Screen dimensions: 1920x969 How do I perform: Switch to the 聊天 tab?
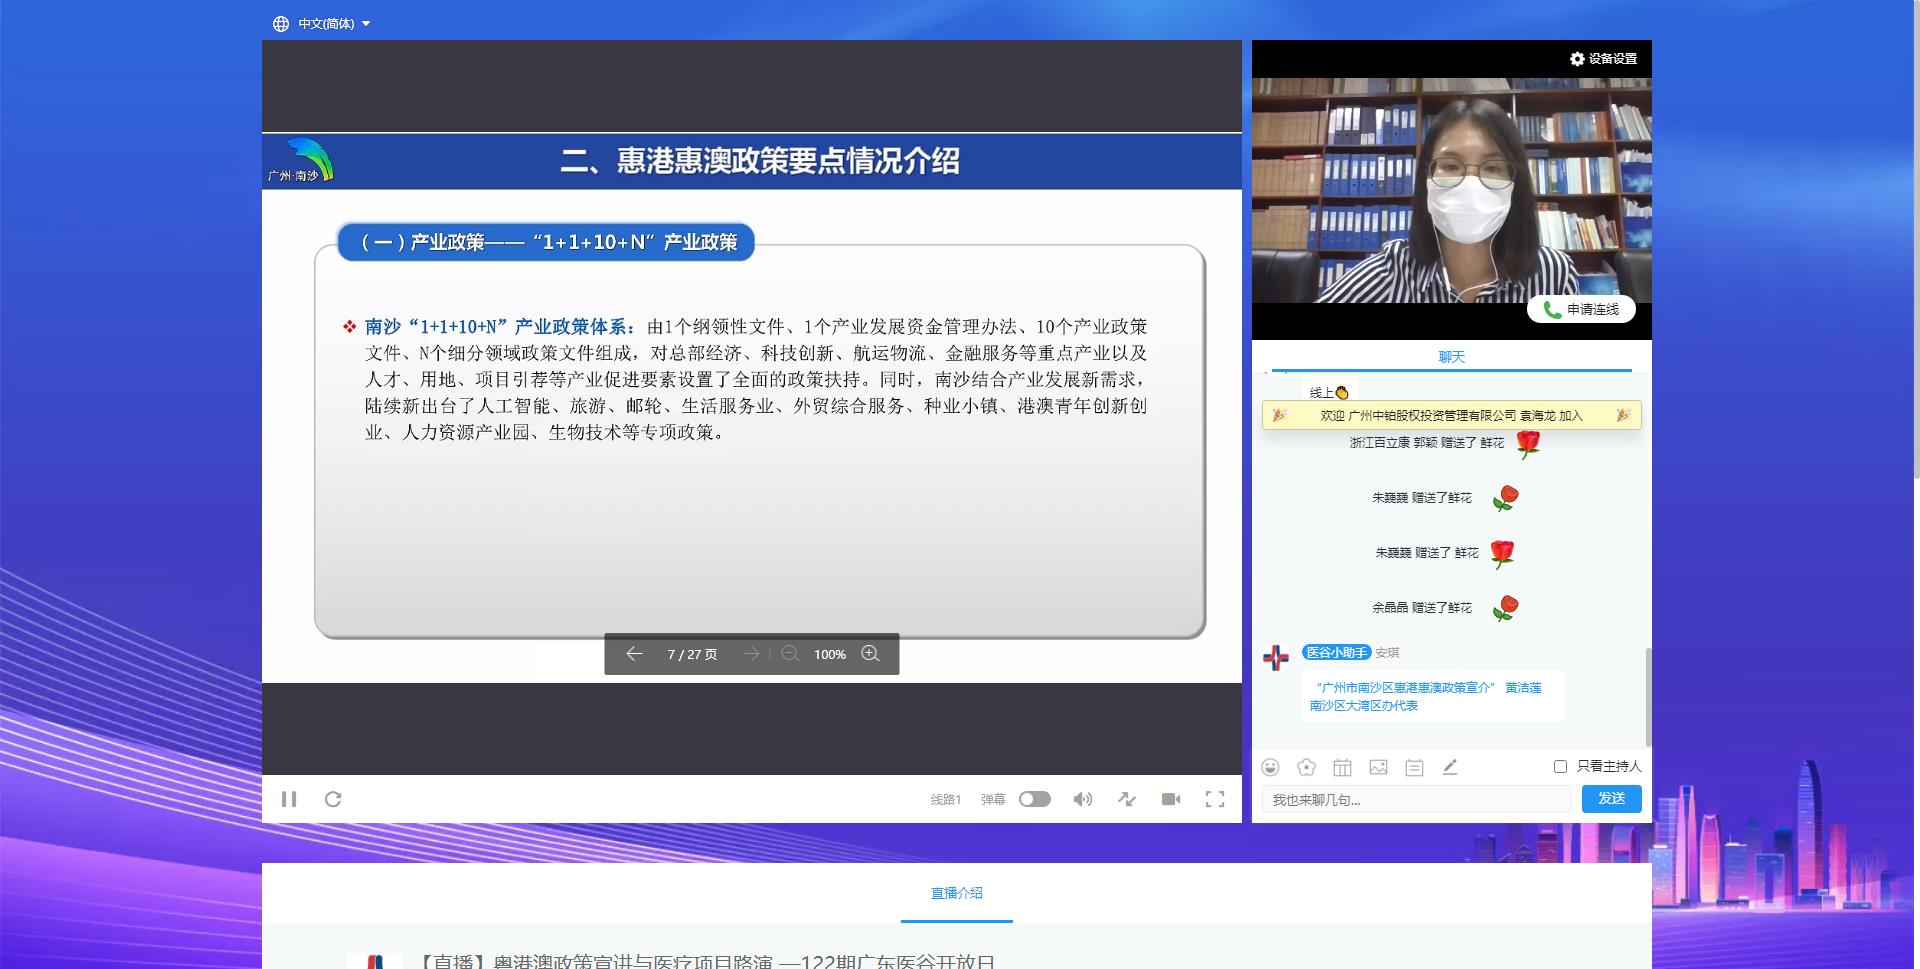[1451, 357]
